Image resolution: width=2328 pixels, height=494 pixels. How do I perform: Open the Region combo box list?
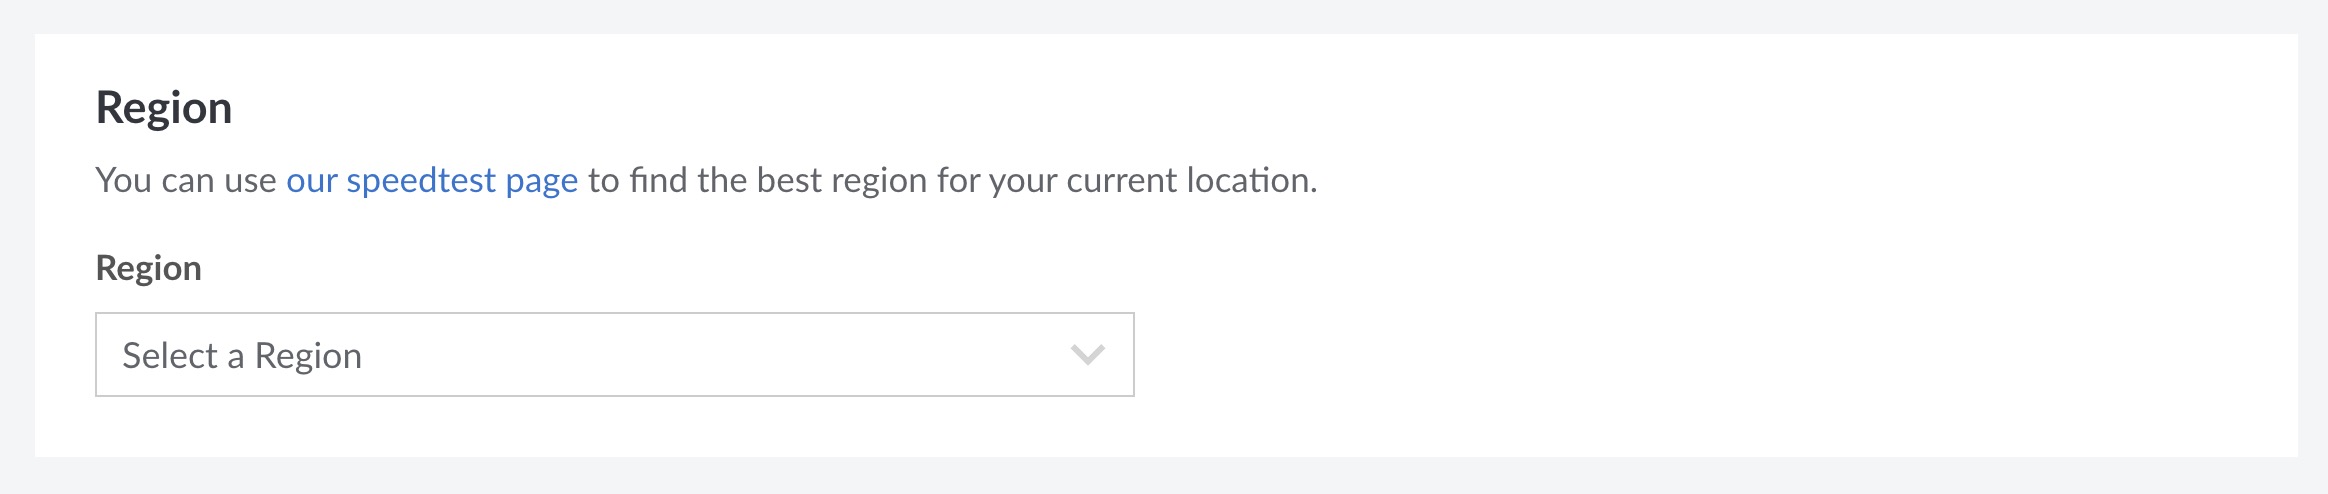(x=614, y=355)
